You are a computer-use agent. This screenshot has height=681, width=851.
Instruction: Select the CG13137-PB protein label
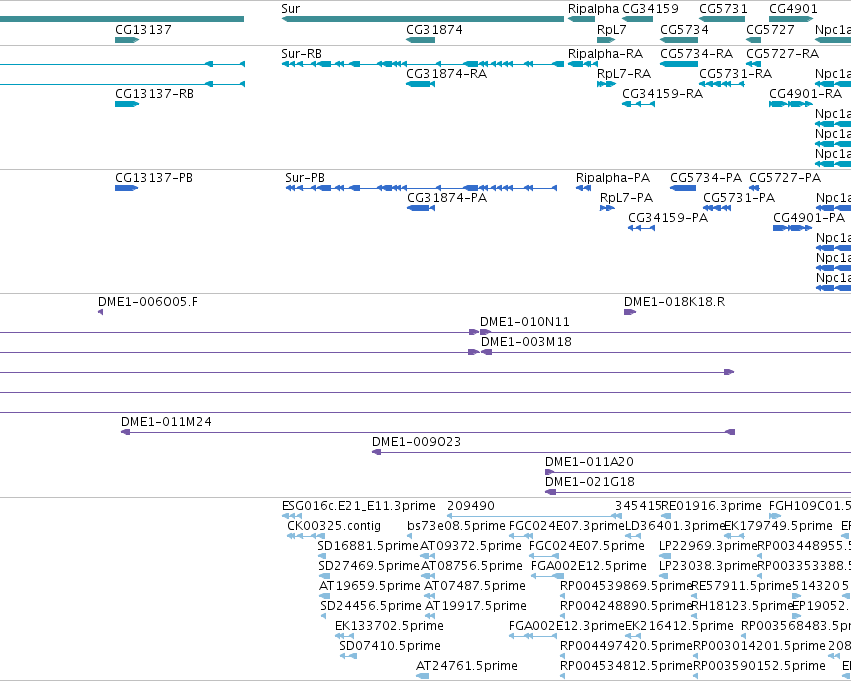(x=154, y=178)
